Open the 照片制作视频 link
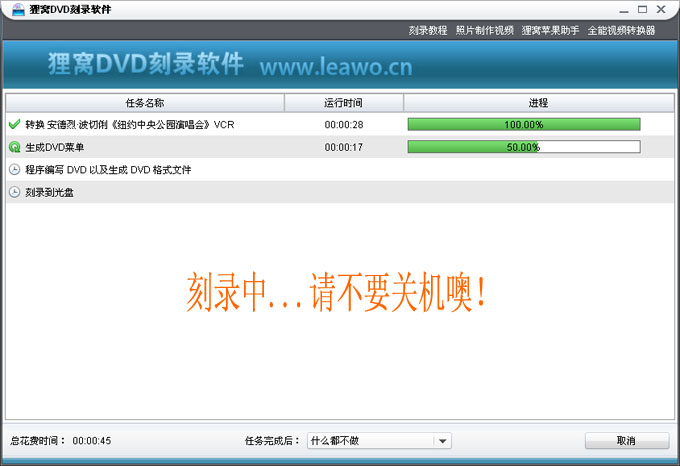Image resolution: width=680 pixels, height=466 pixels. pyautogui.click(x=484, y=30)
